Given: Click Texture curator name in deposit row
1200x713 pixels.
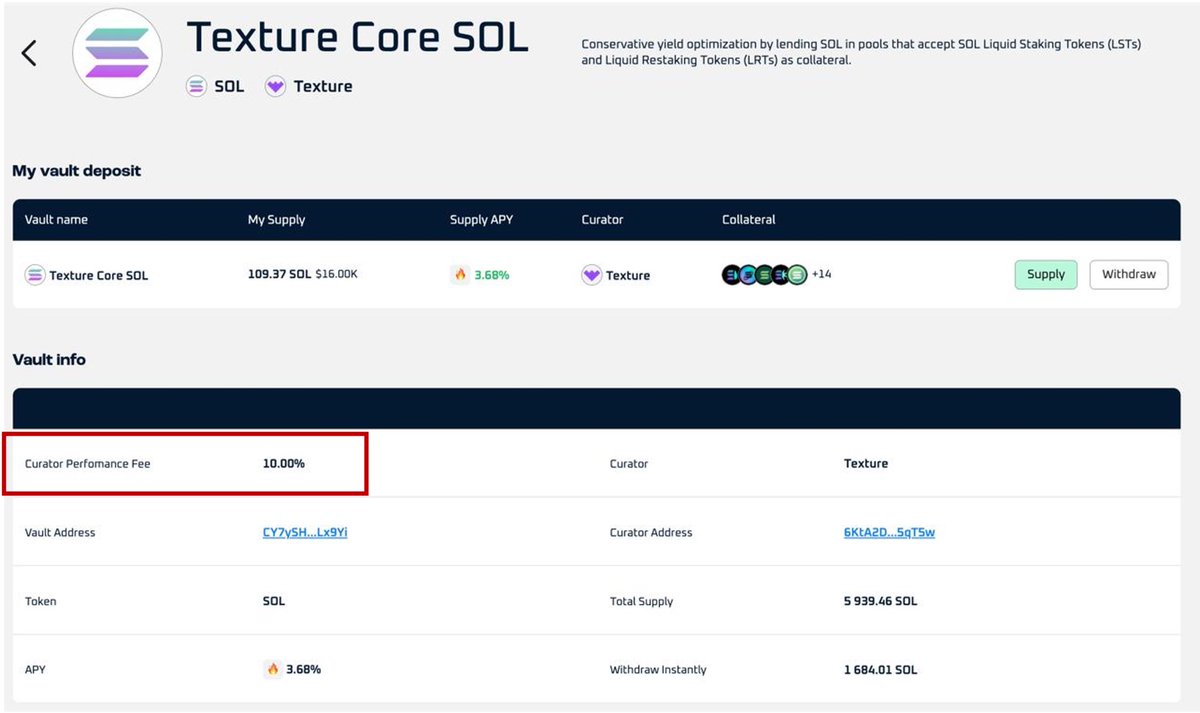Looking at the screenshot, I should 628,276.
